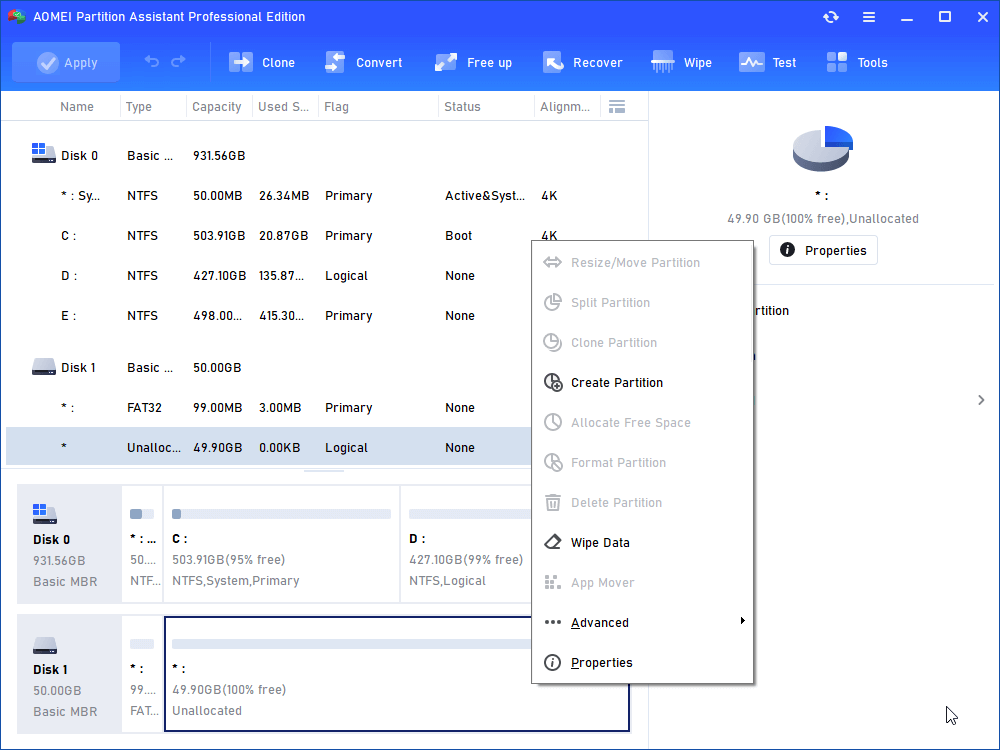1000x750 pixels.
Task: Click the Create Partition menu icon
Action: click(553, 383)
